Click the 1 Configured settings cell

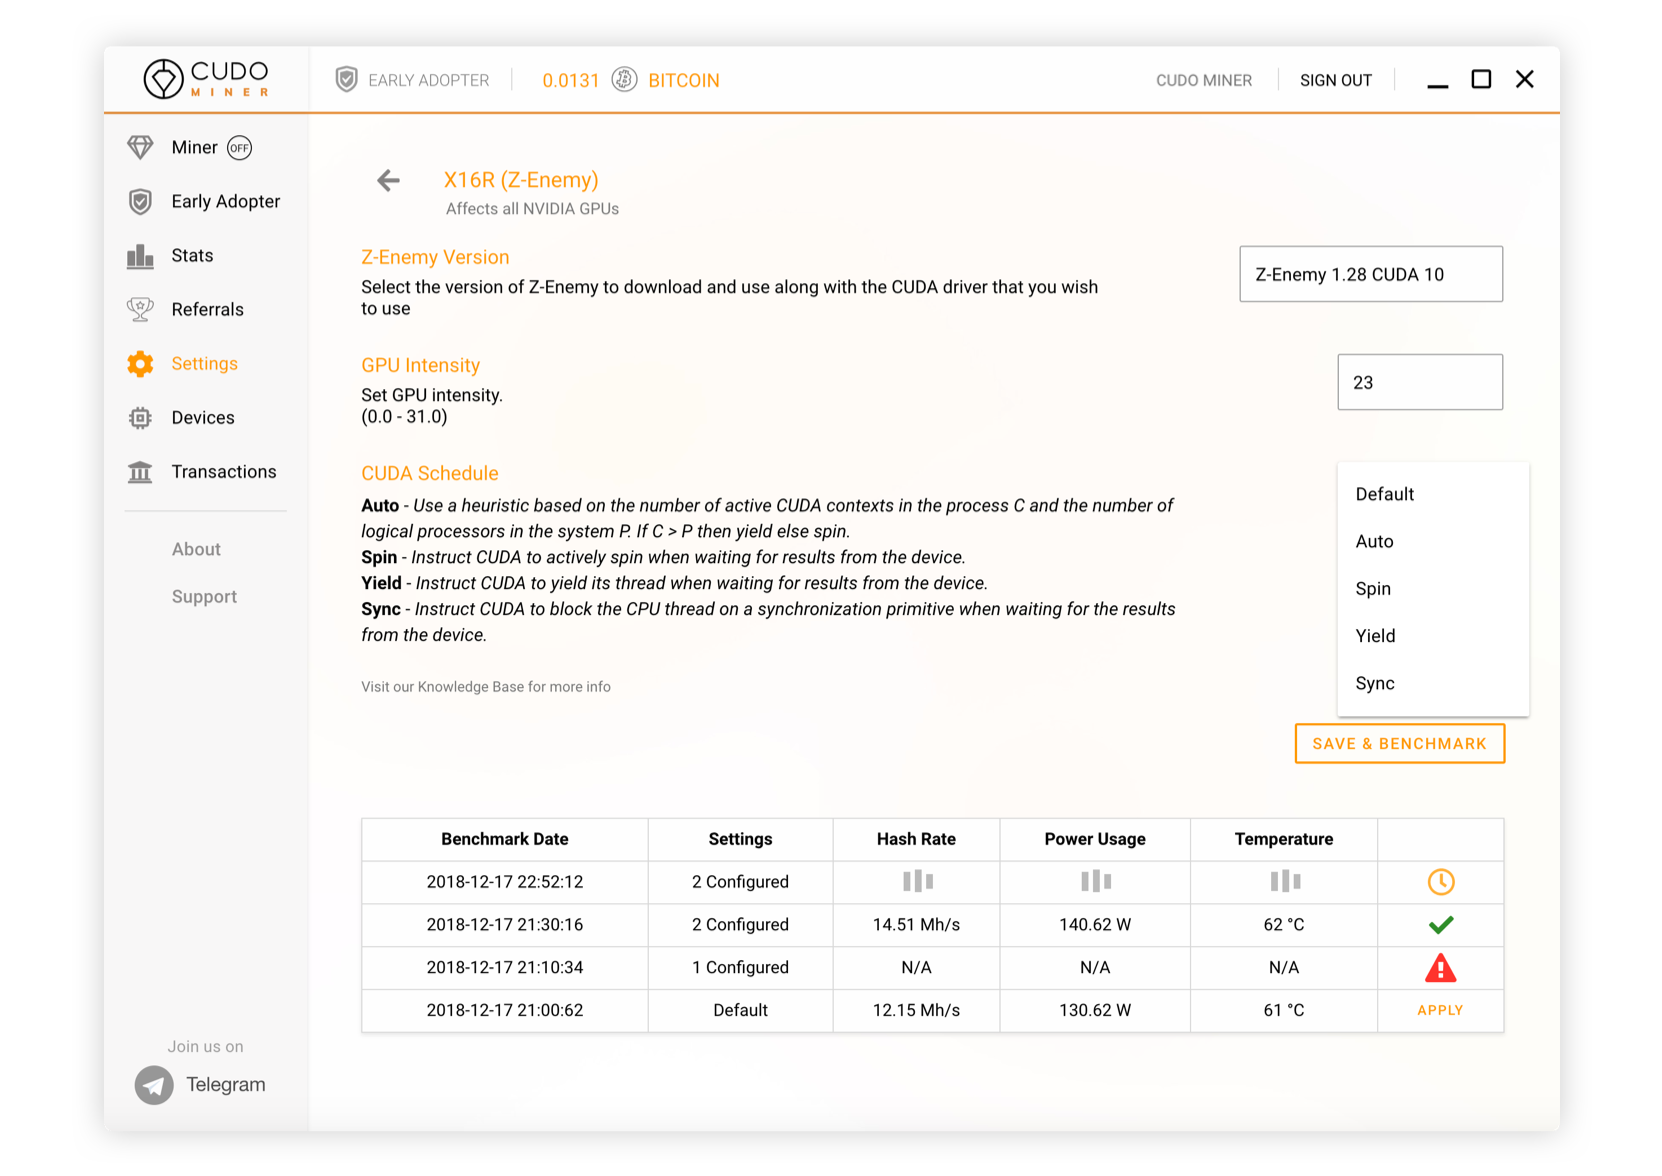[740, 967]
